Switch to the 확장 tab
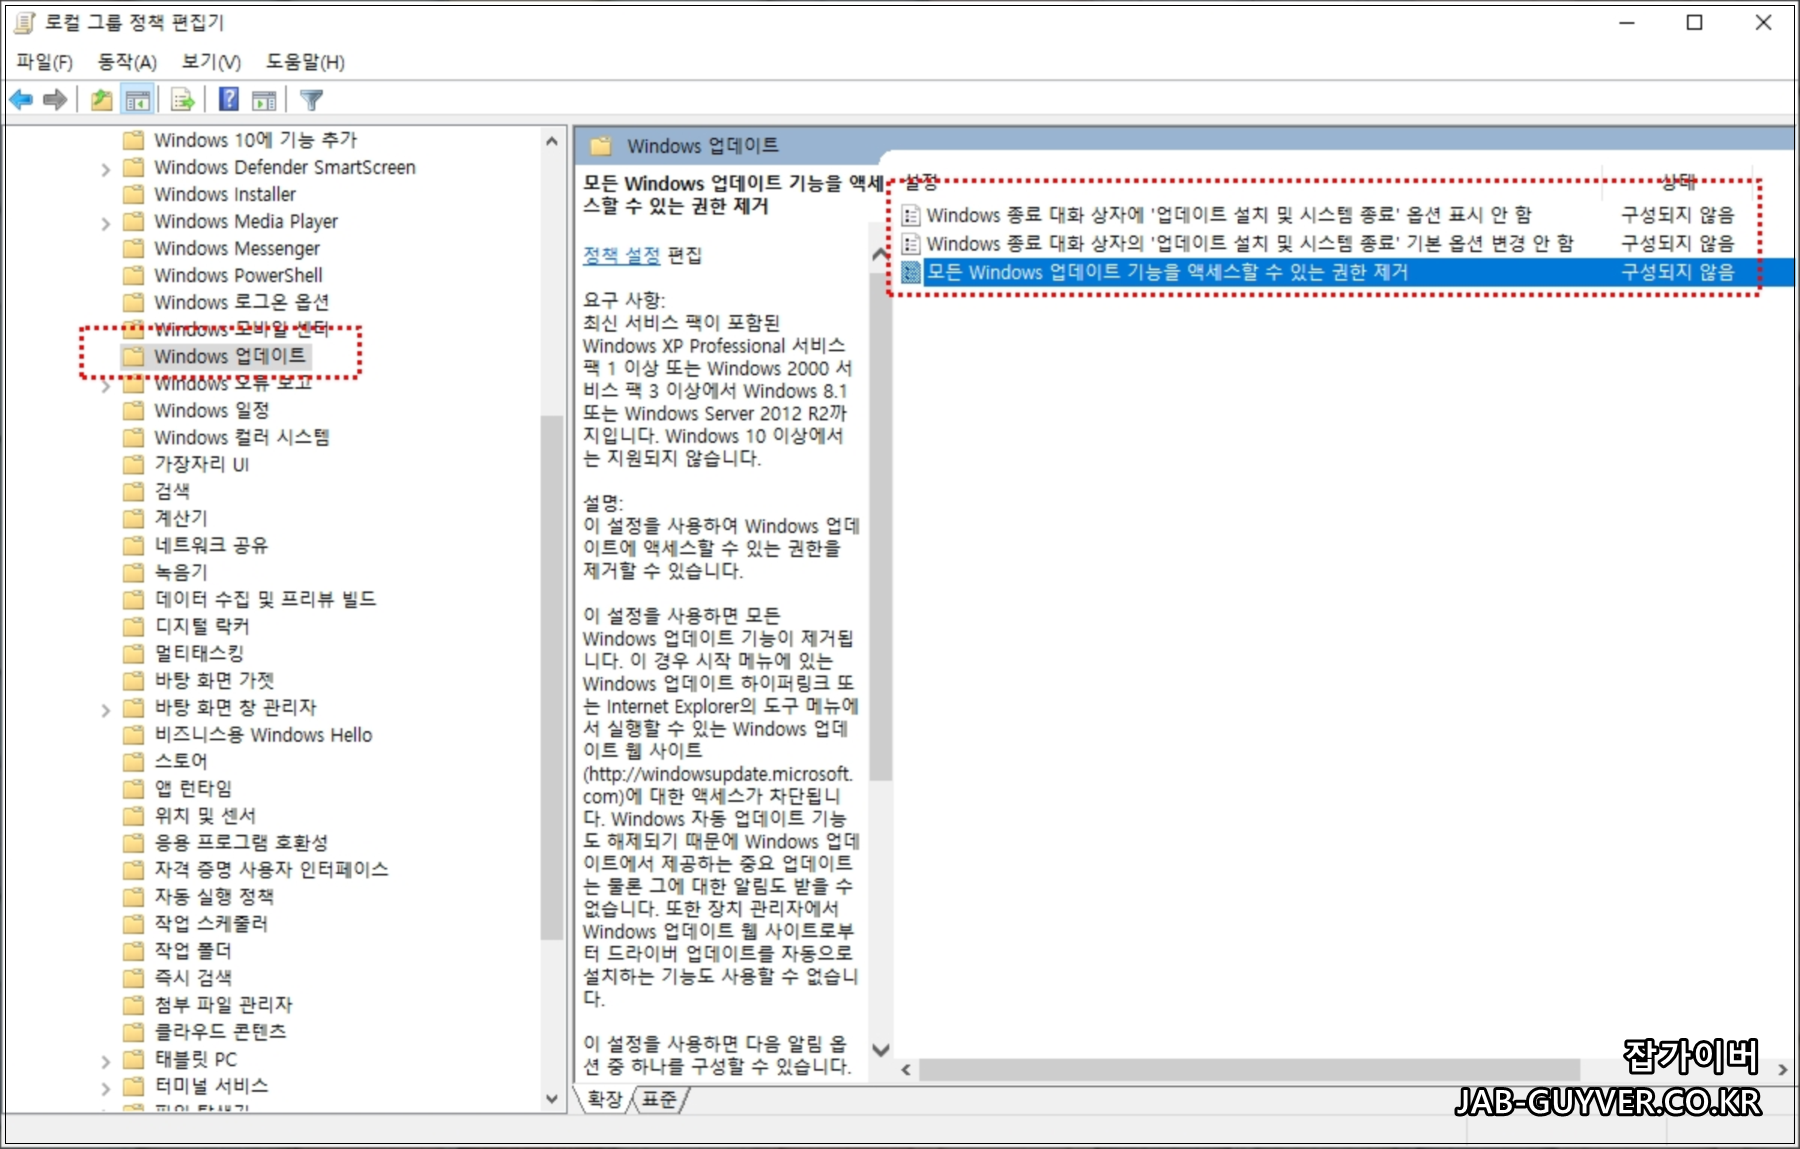This screenshot has width=1800, height=1149. click(604, 1100)
